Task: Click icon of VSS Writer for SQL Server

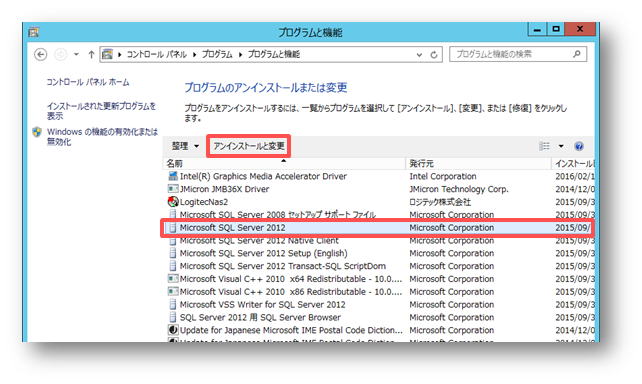Action: point(173,305)
